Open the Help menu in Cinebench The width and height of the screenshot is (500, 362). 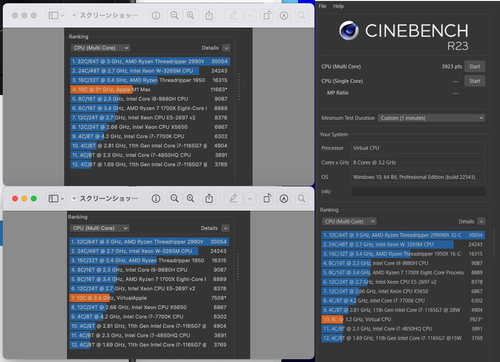click(x=338, y=6)
